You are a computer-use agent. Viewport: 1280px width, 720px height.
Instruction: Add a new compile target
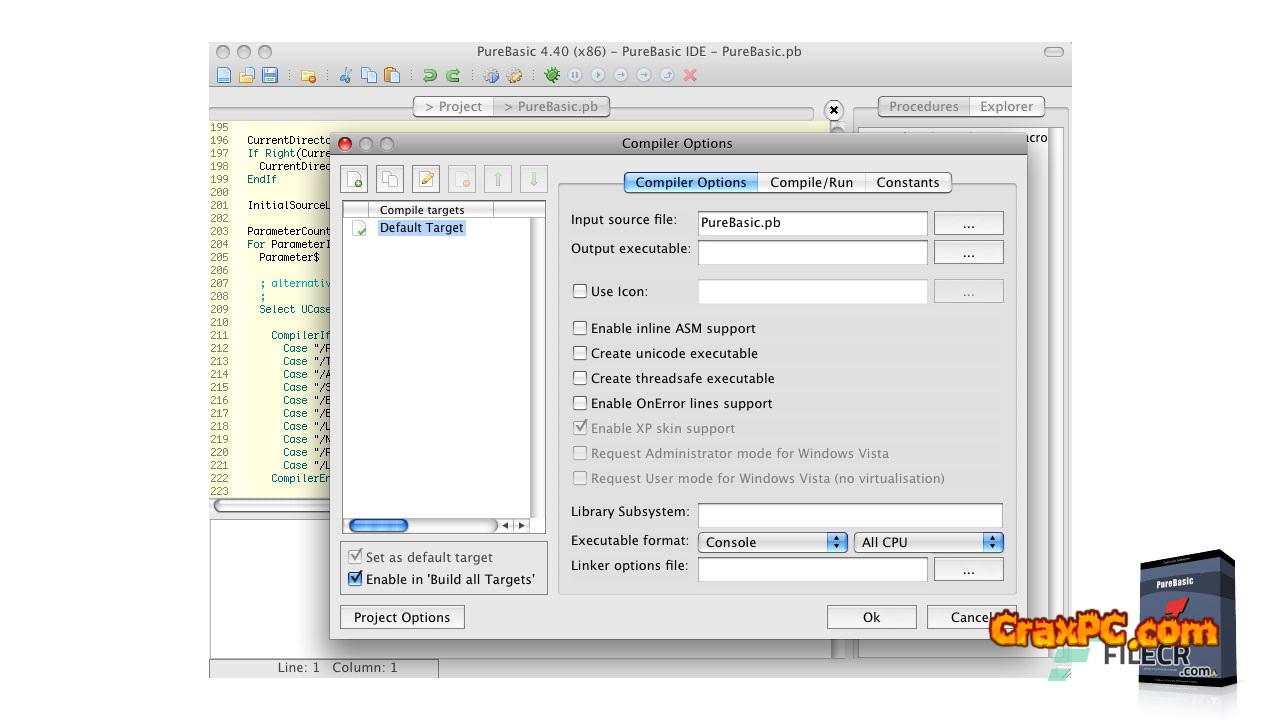pos(355,179)
